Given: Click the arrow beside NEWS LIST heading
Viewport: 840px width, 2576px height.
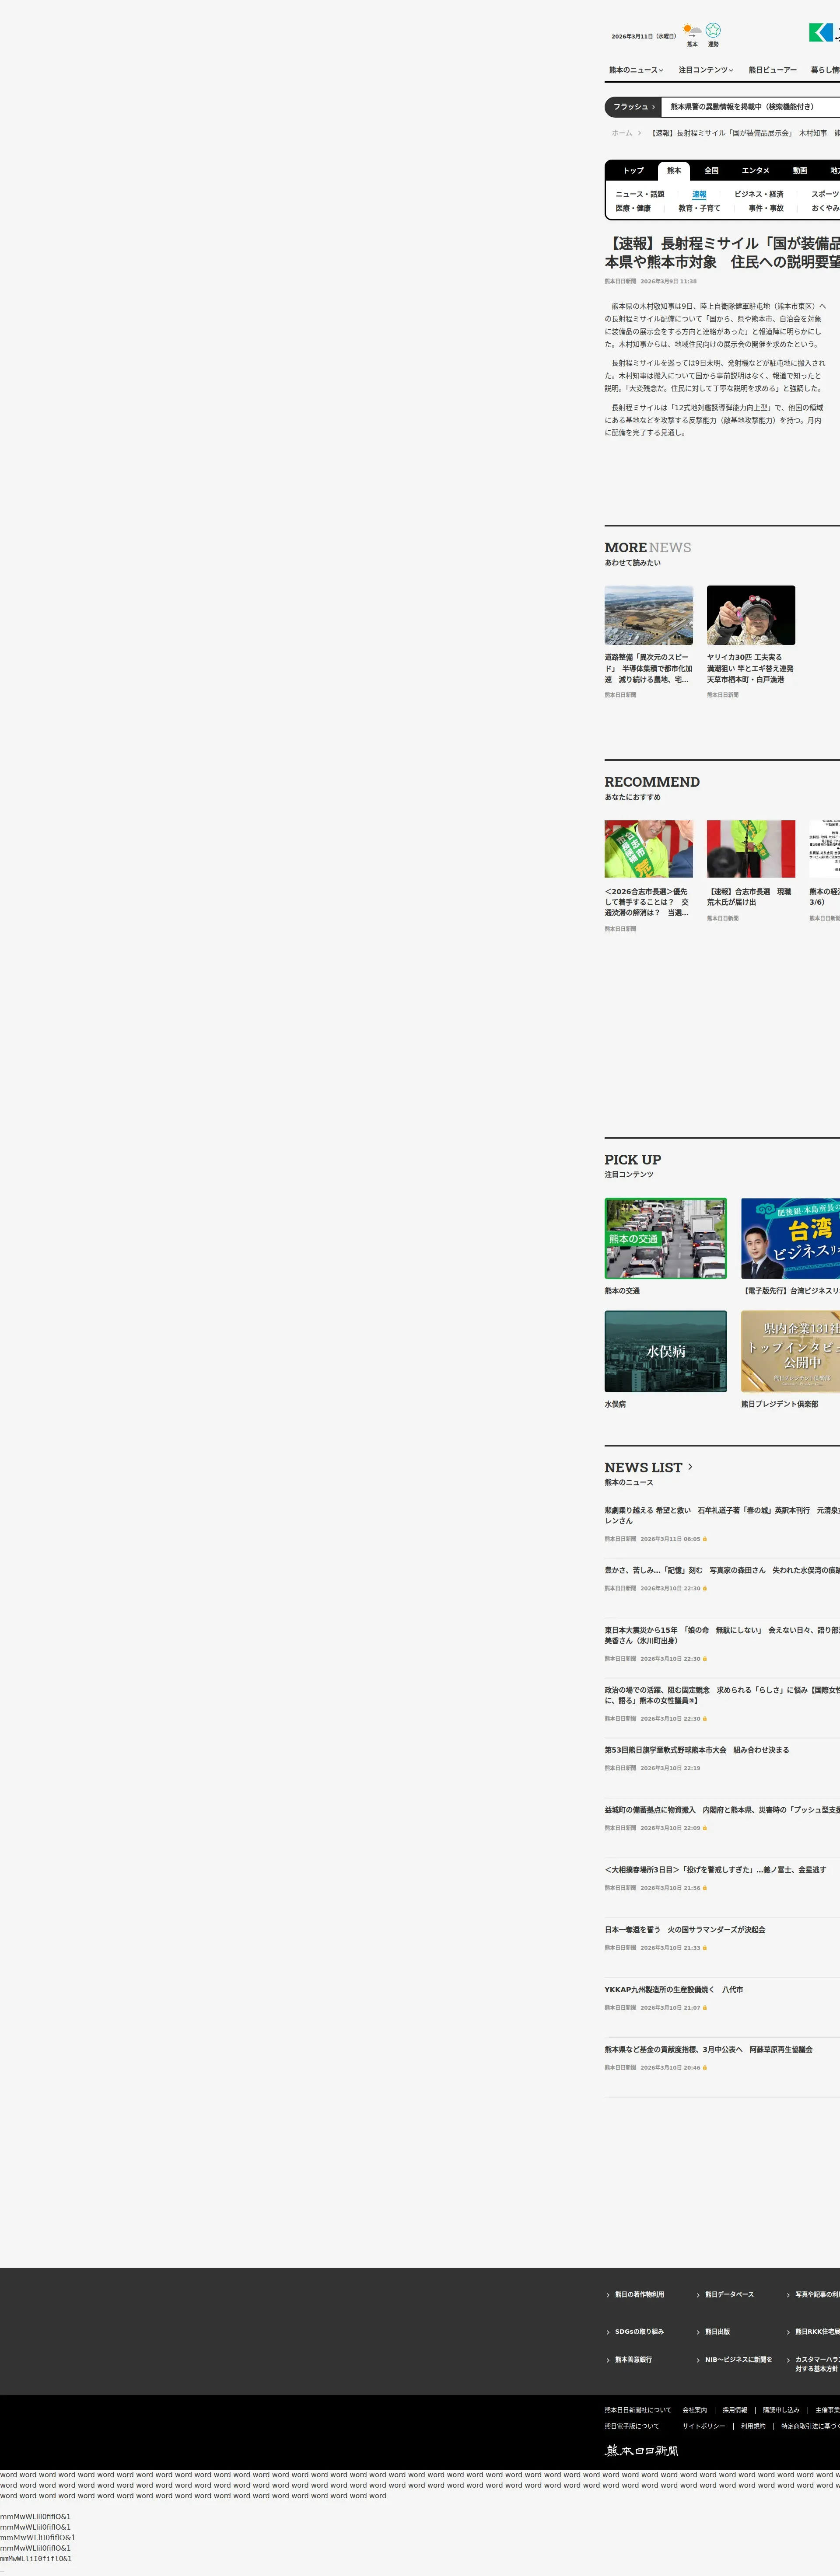Looking at the screenshot, I should click(690, 1466).
